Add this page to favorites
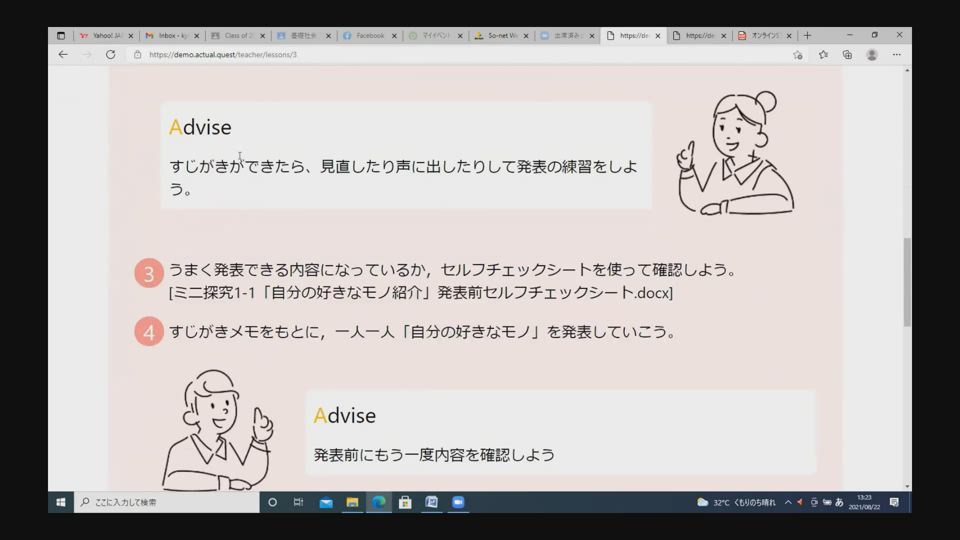 [797, 55]
